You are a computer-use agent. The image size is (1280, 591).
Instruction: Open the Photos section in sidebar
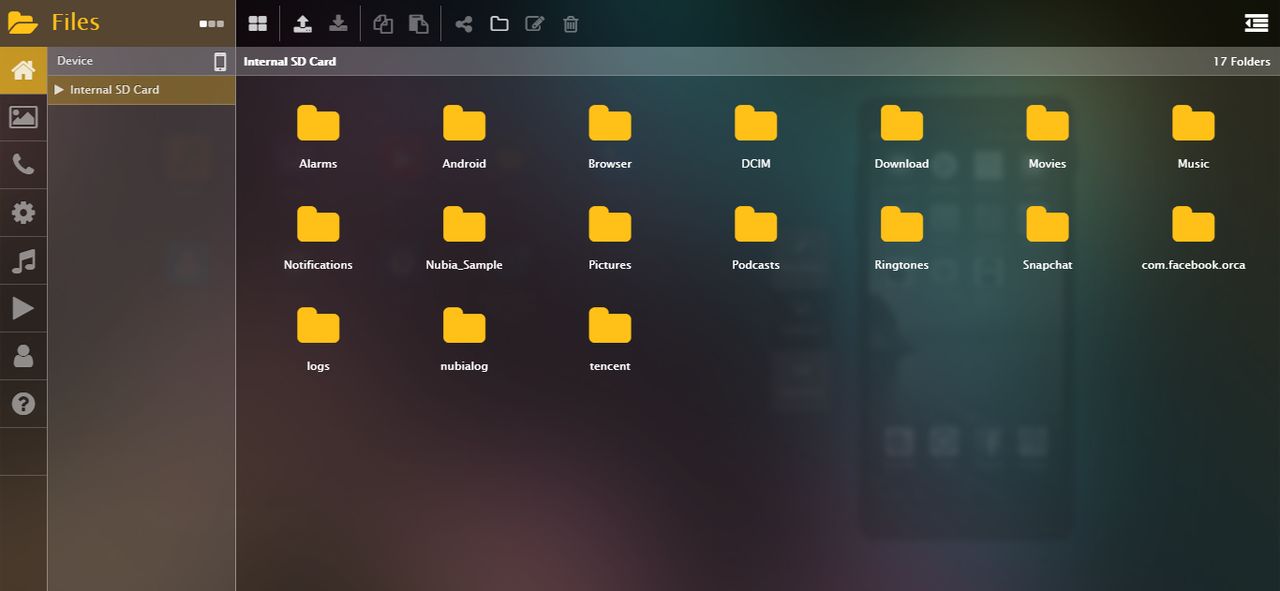(x=23, y=117)
